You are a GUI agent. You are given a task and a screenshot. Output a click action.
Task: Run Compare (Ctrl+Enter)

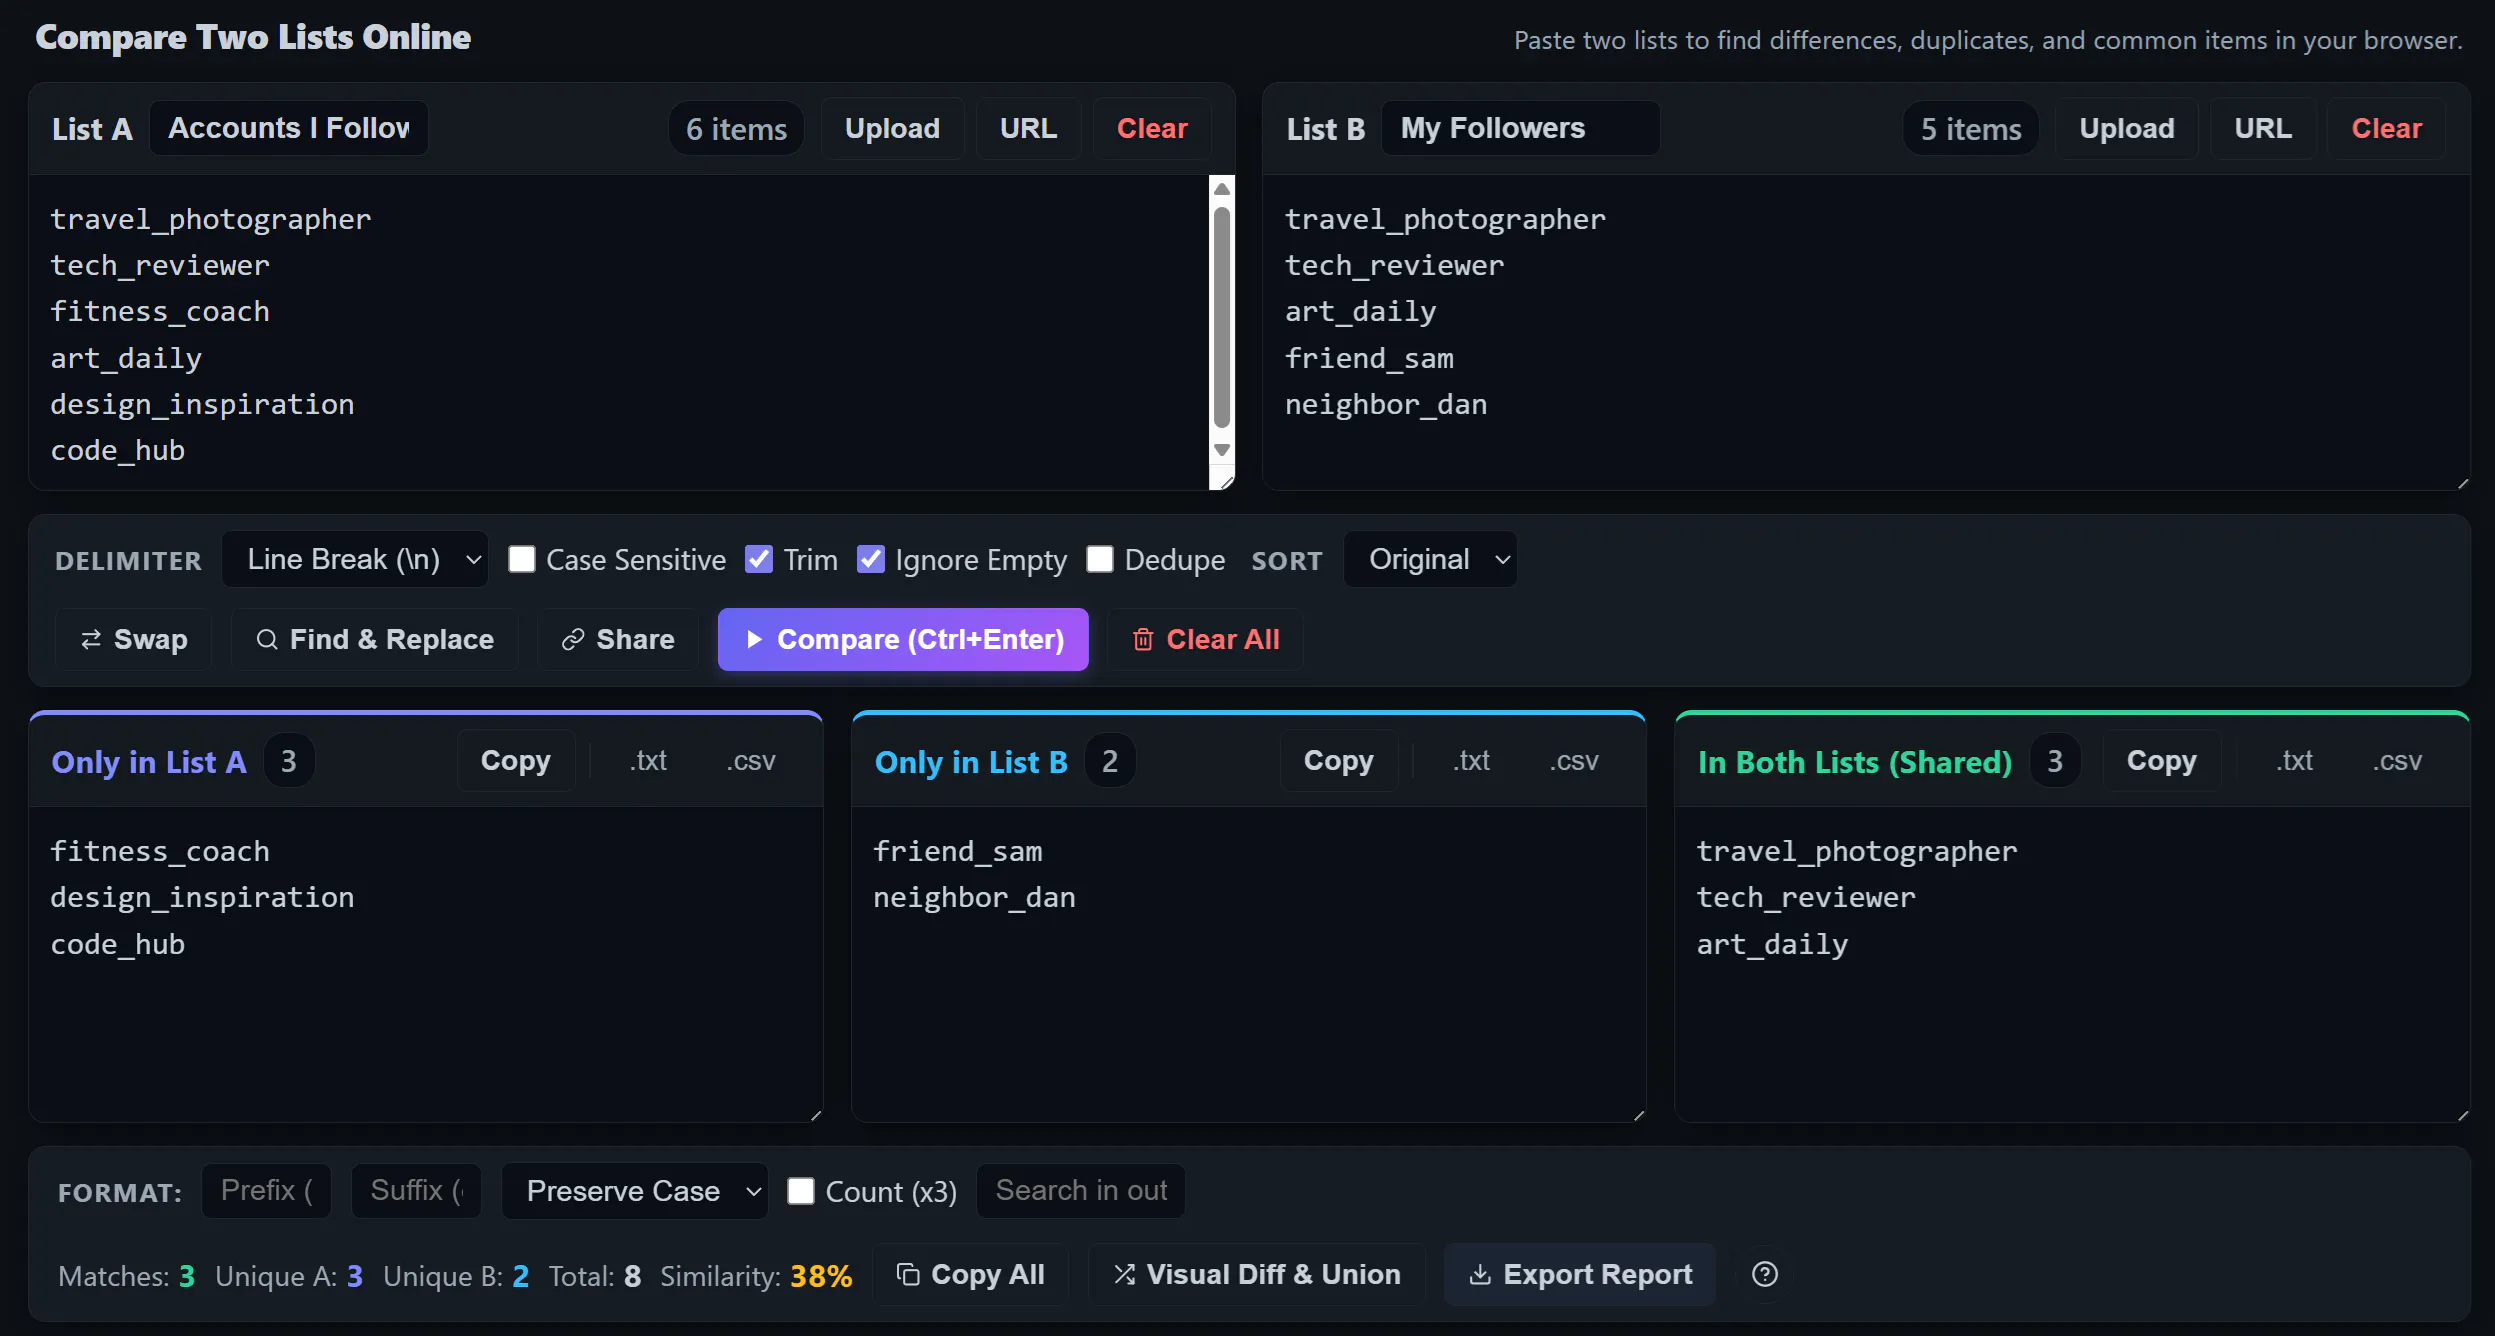click(903, 639)
